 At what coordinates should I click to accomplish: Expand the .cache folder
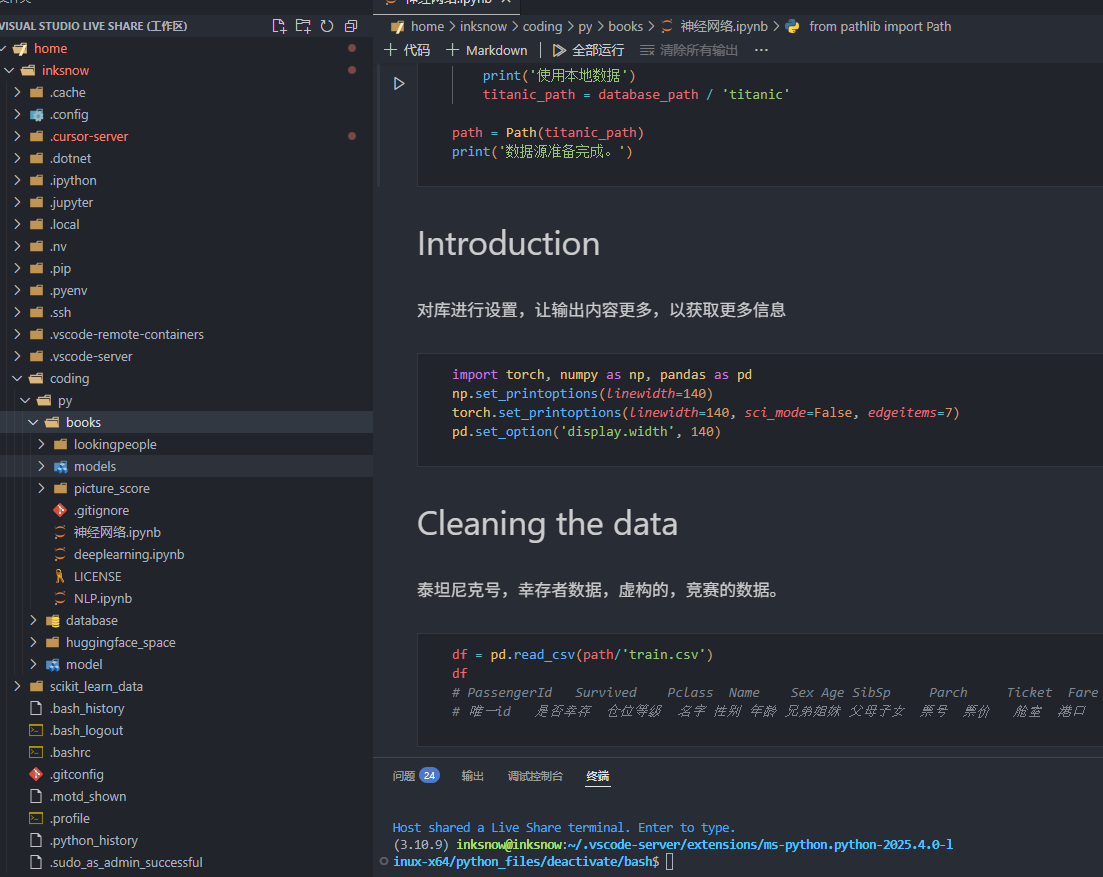(x=18, y=92)
